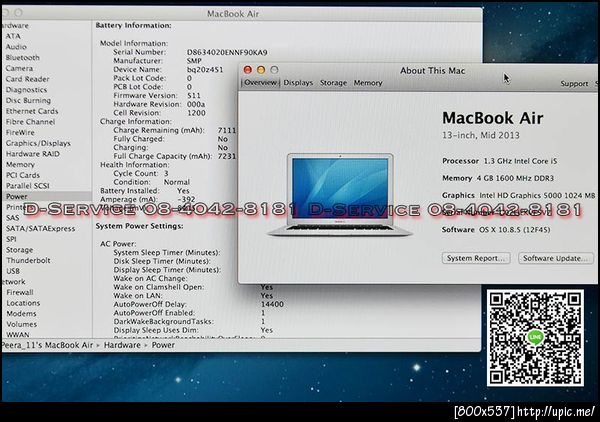
Task: Select Audio in the System Report sidebar
Action: 16,47
